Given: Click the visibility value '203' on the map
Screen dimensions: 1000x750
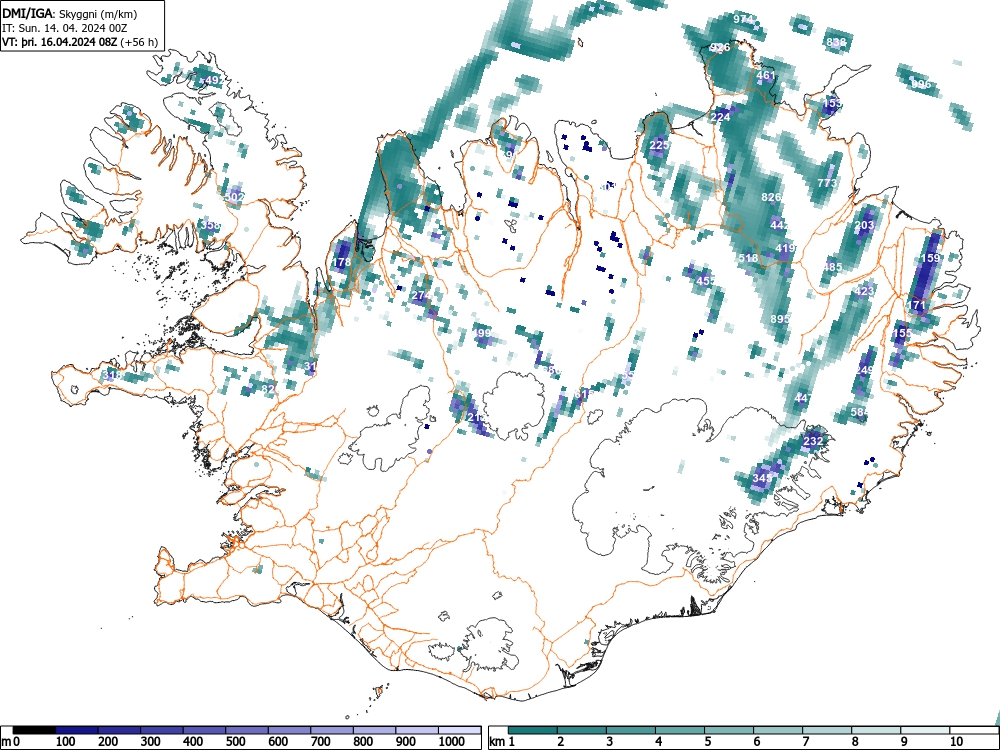Looking at the screenshot, I should pos(864,225).
